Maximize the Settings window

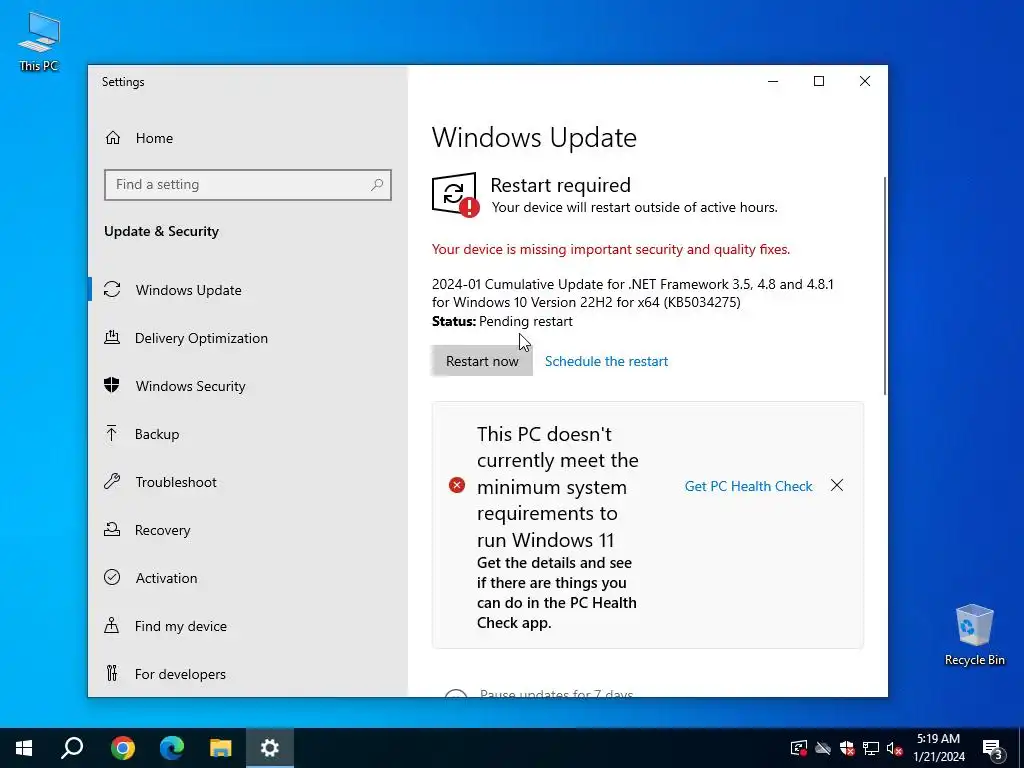(x=819, y=81)
